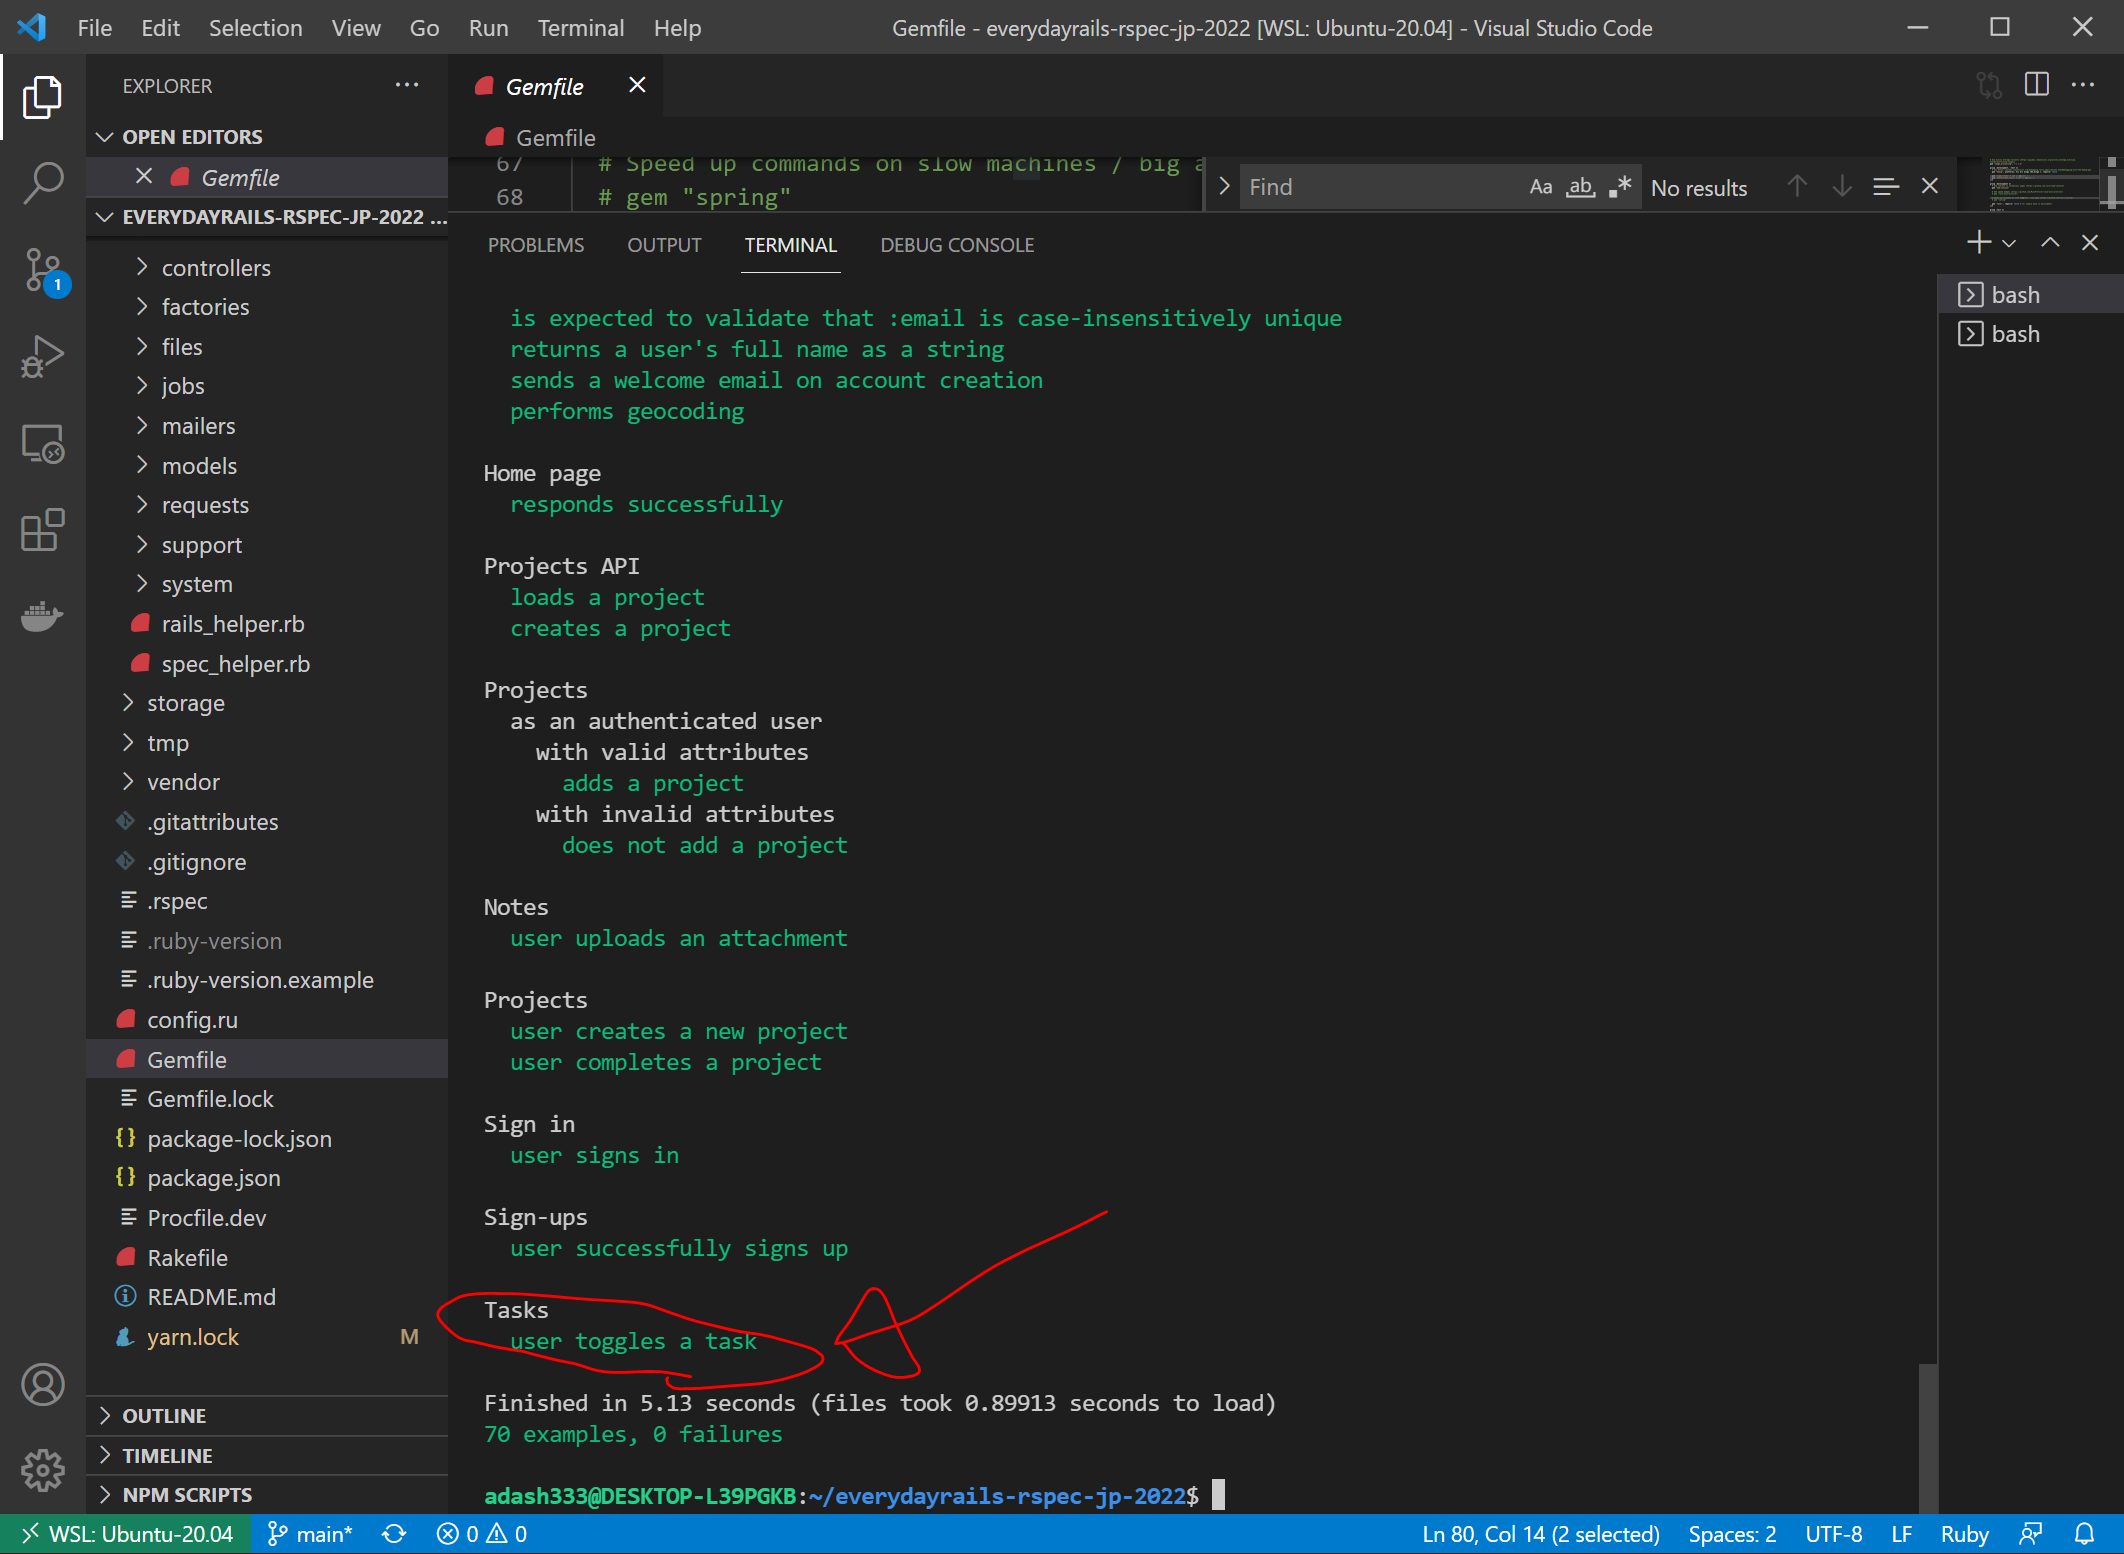Viewport: 2124px width, 1554px height.
Task: Open the Extensions view icon
Action: click(x=42, y=530)
